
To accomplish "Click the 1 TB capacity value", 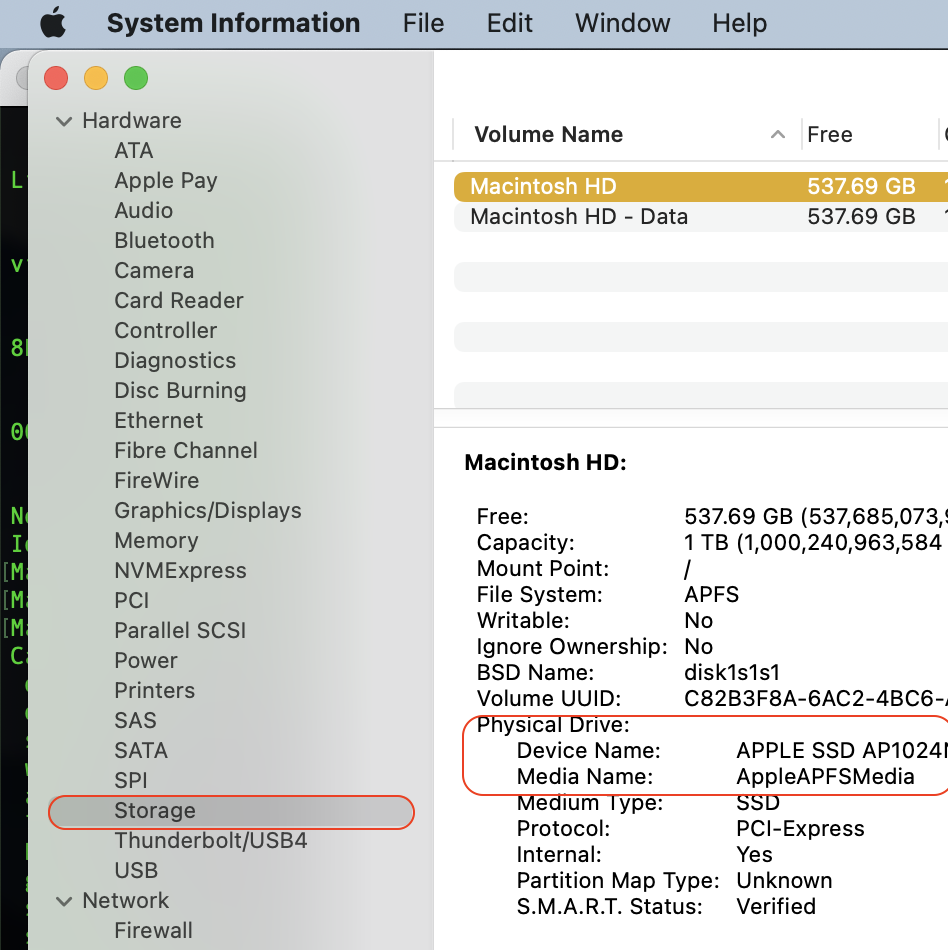I will (x=815, y=542).
